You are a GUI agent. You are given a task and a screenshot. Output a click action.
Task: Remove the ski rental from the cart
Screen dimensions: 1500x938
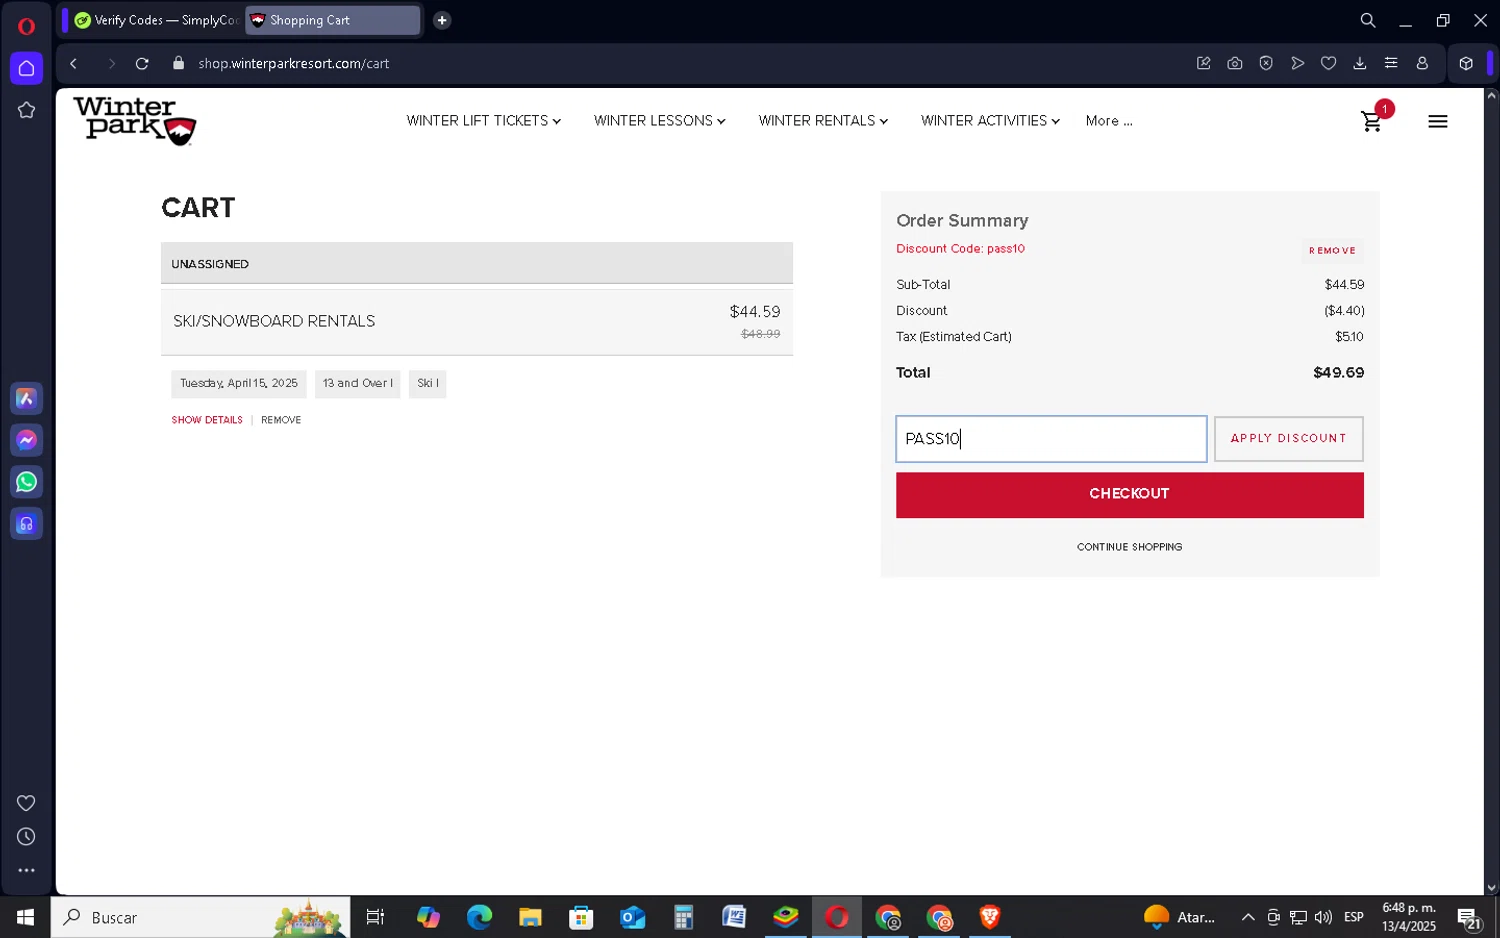point(281,420)
